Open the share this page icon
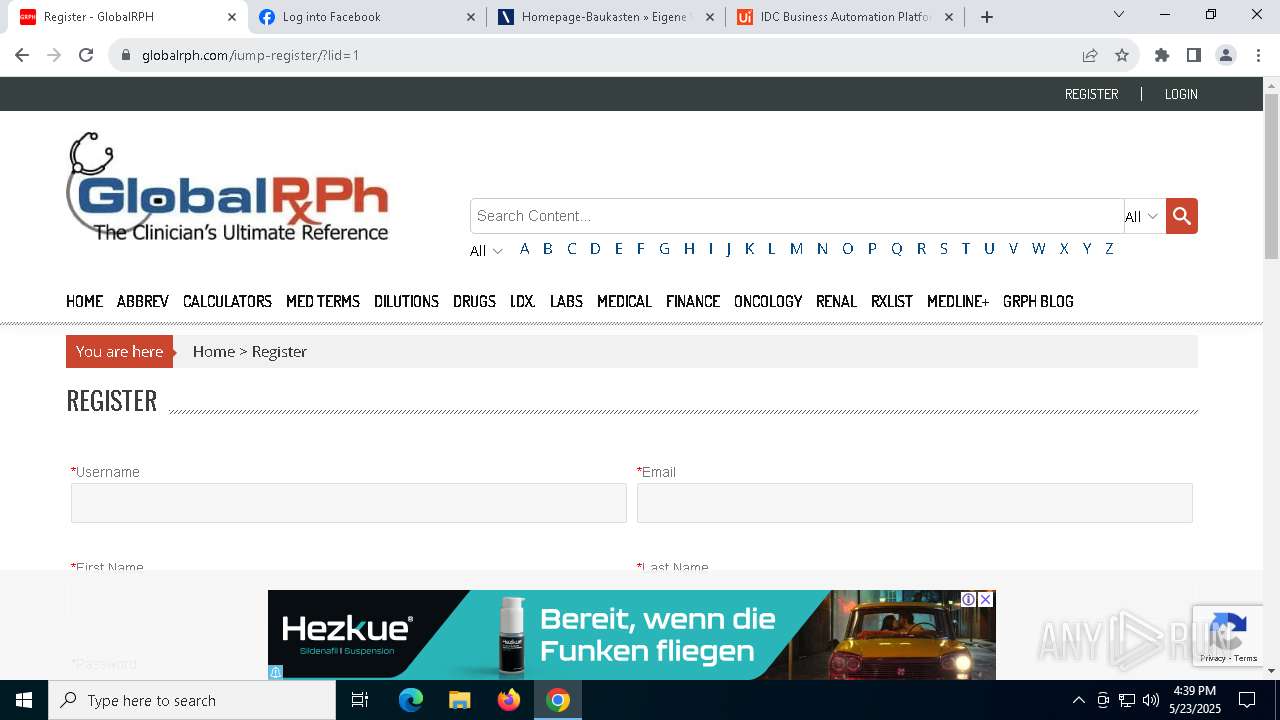Screen dimensions: 1280x720 point(1090,55)
